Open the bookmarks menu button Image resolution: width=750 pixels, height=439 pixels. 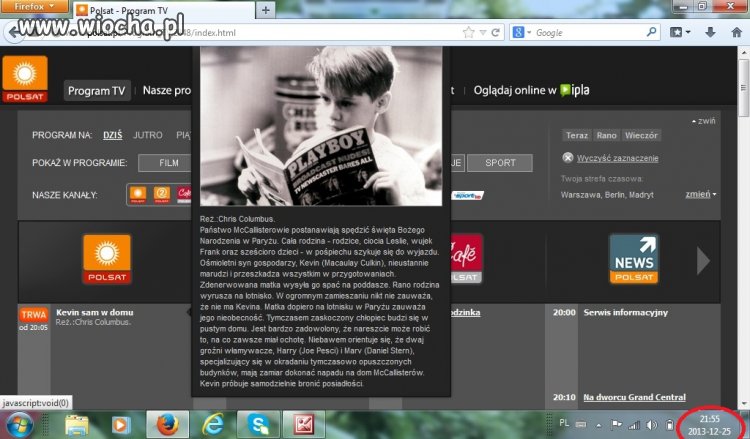pyautogui.click(x=680, y=33)
